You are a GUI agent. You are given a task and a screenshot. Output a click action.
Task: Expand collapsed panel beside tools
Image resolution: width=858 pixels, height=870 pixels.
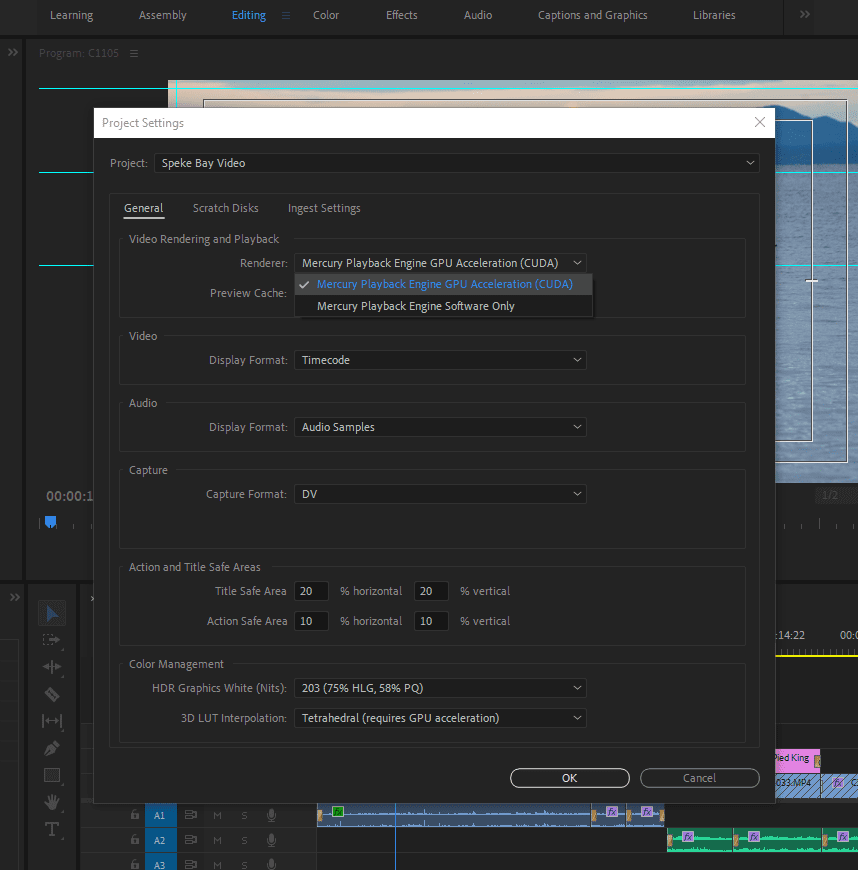(x=15, y=597)
